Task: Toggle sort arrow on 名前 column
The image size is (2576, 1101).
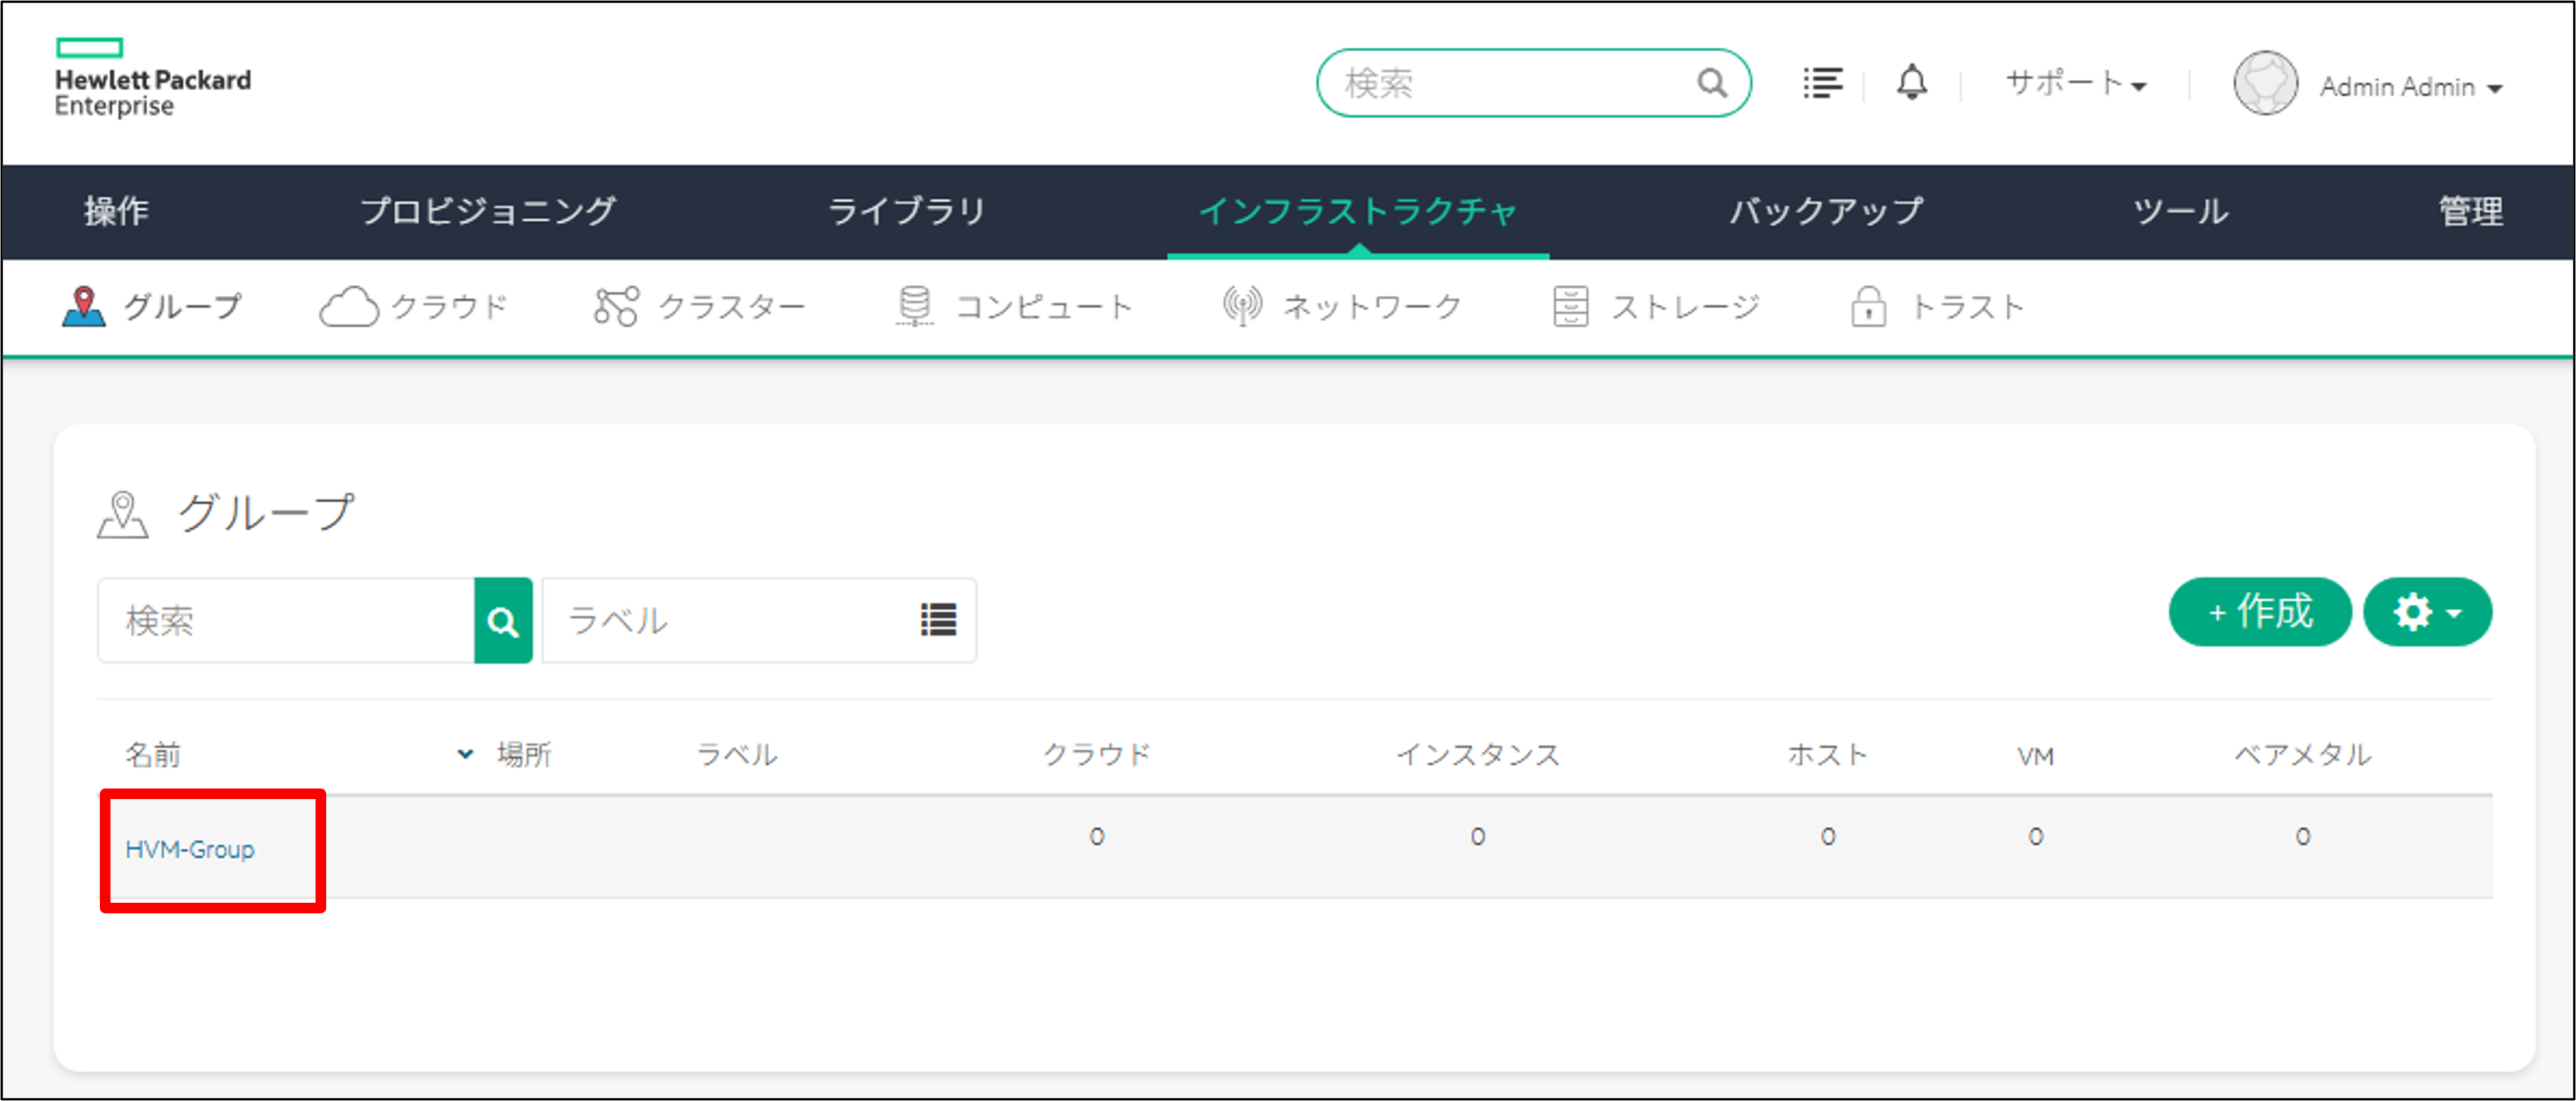Action: [x=465, y=754]
